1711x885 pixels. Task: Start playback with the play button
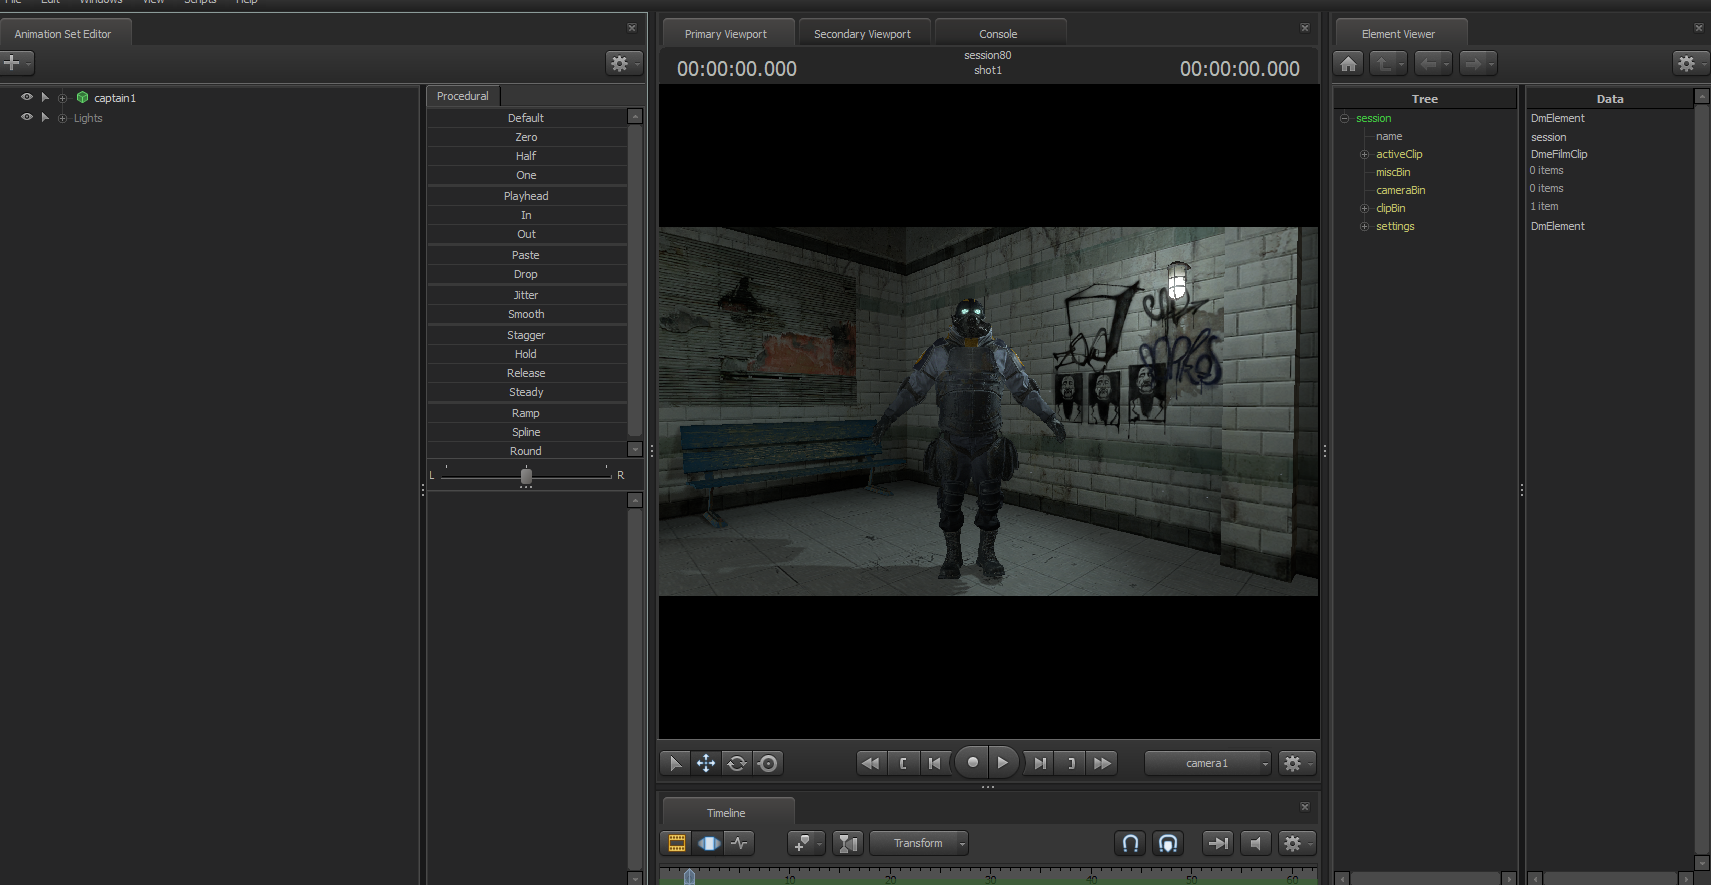coord(1003,762)
